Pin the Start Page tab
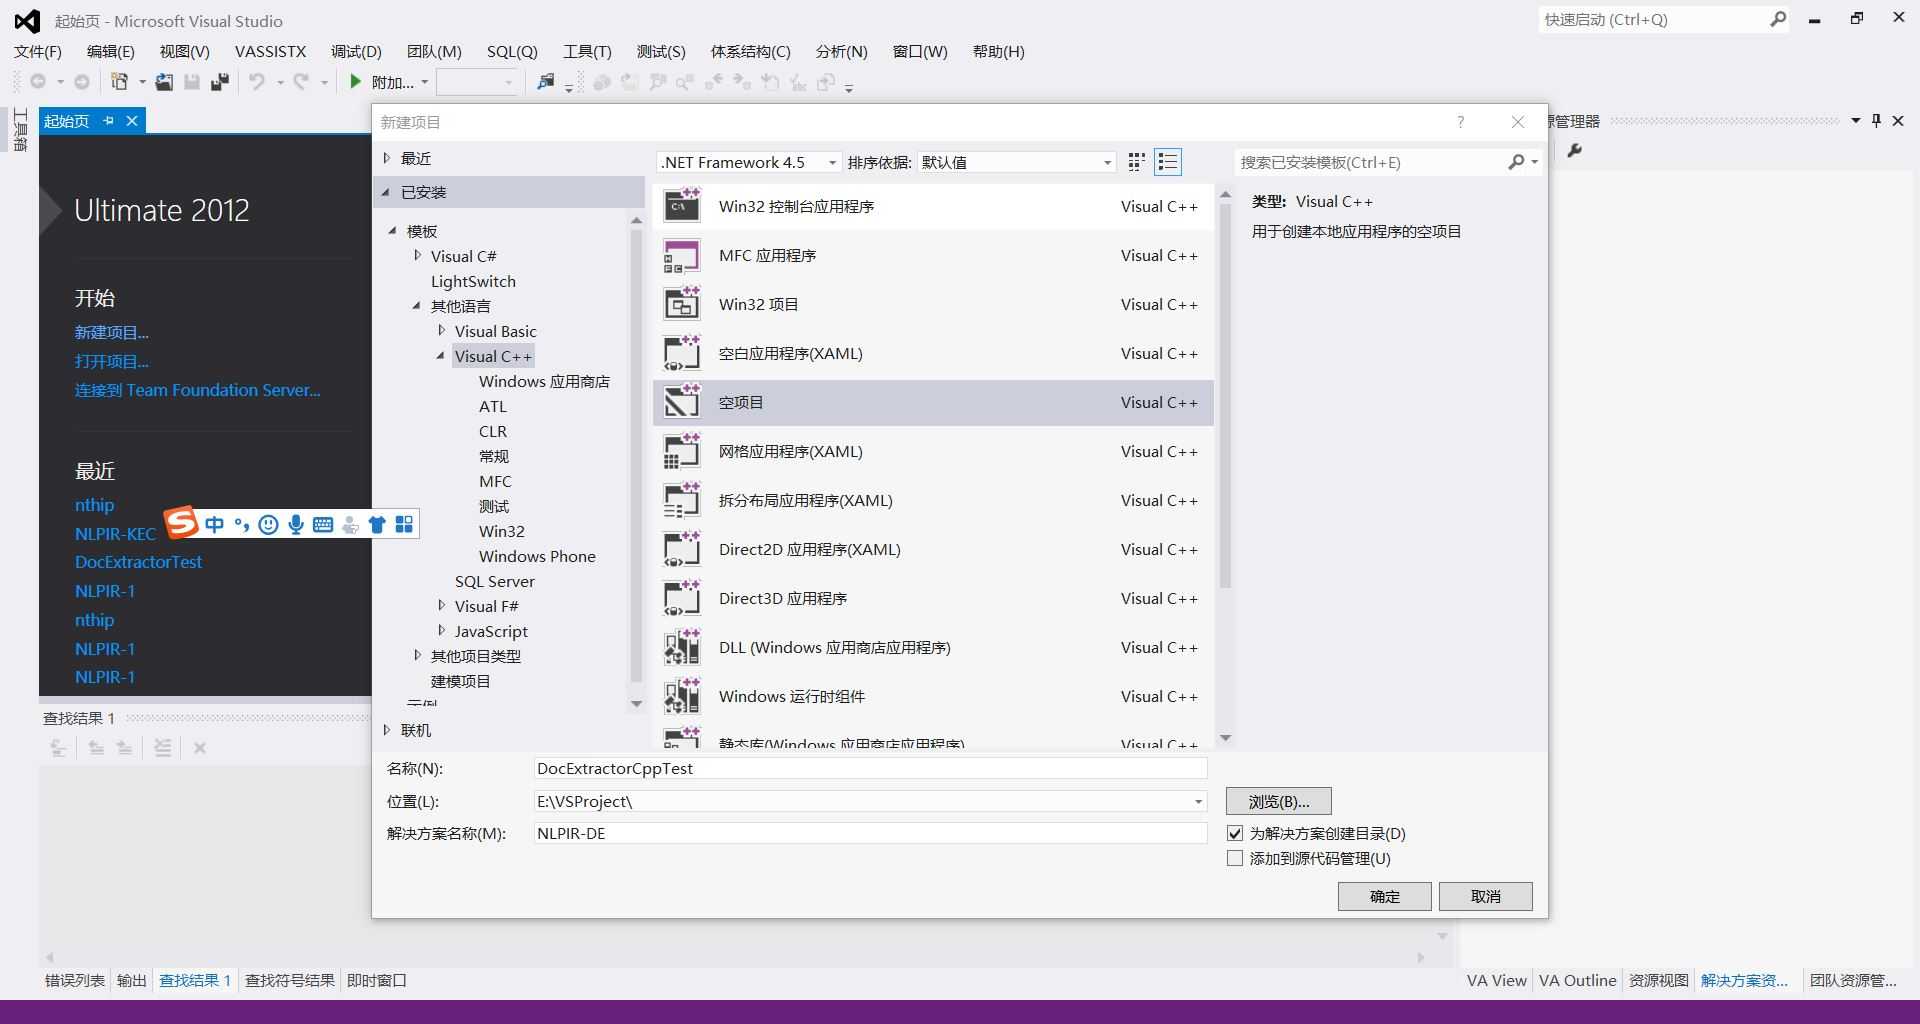Viewport: 1920px width, 1024px height. click(x=108, y=121)
